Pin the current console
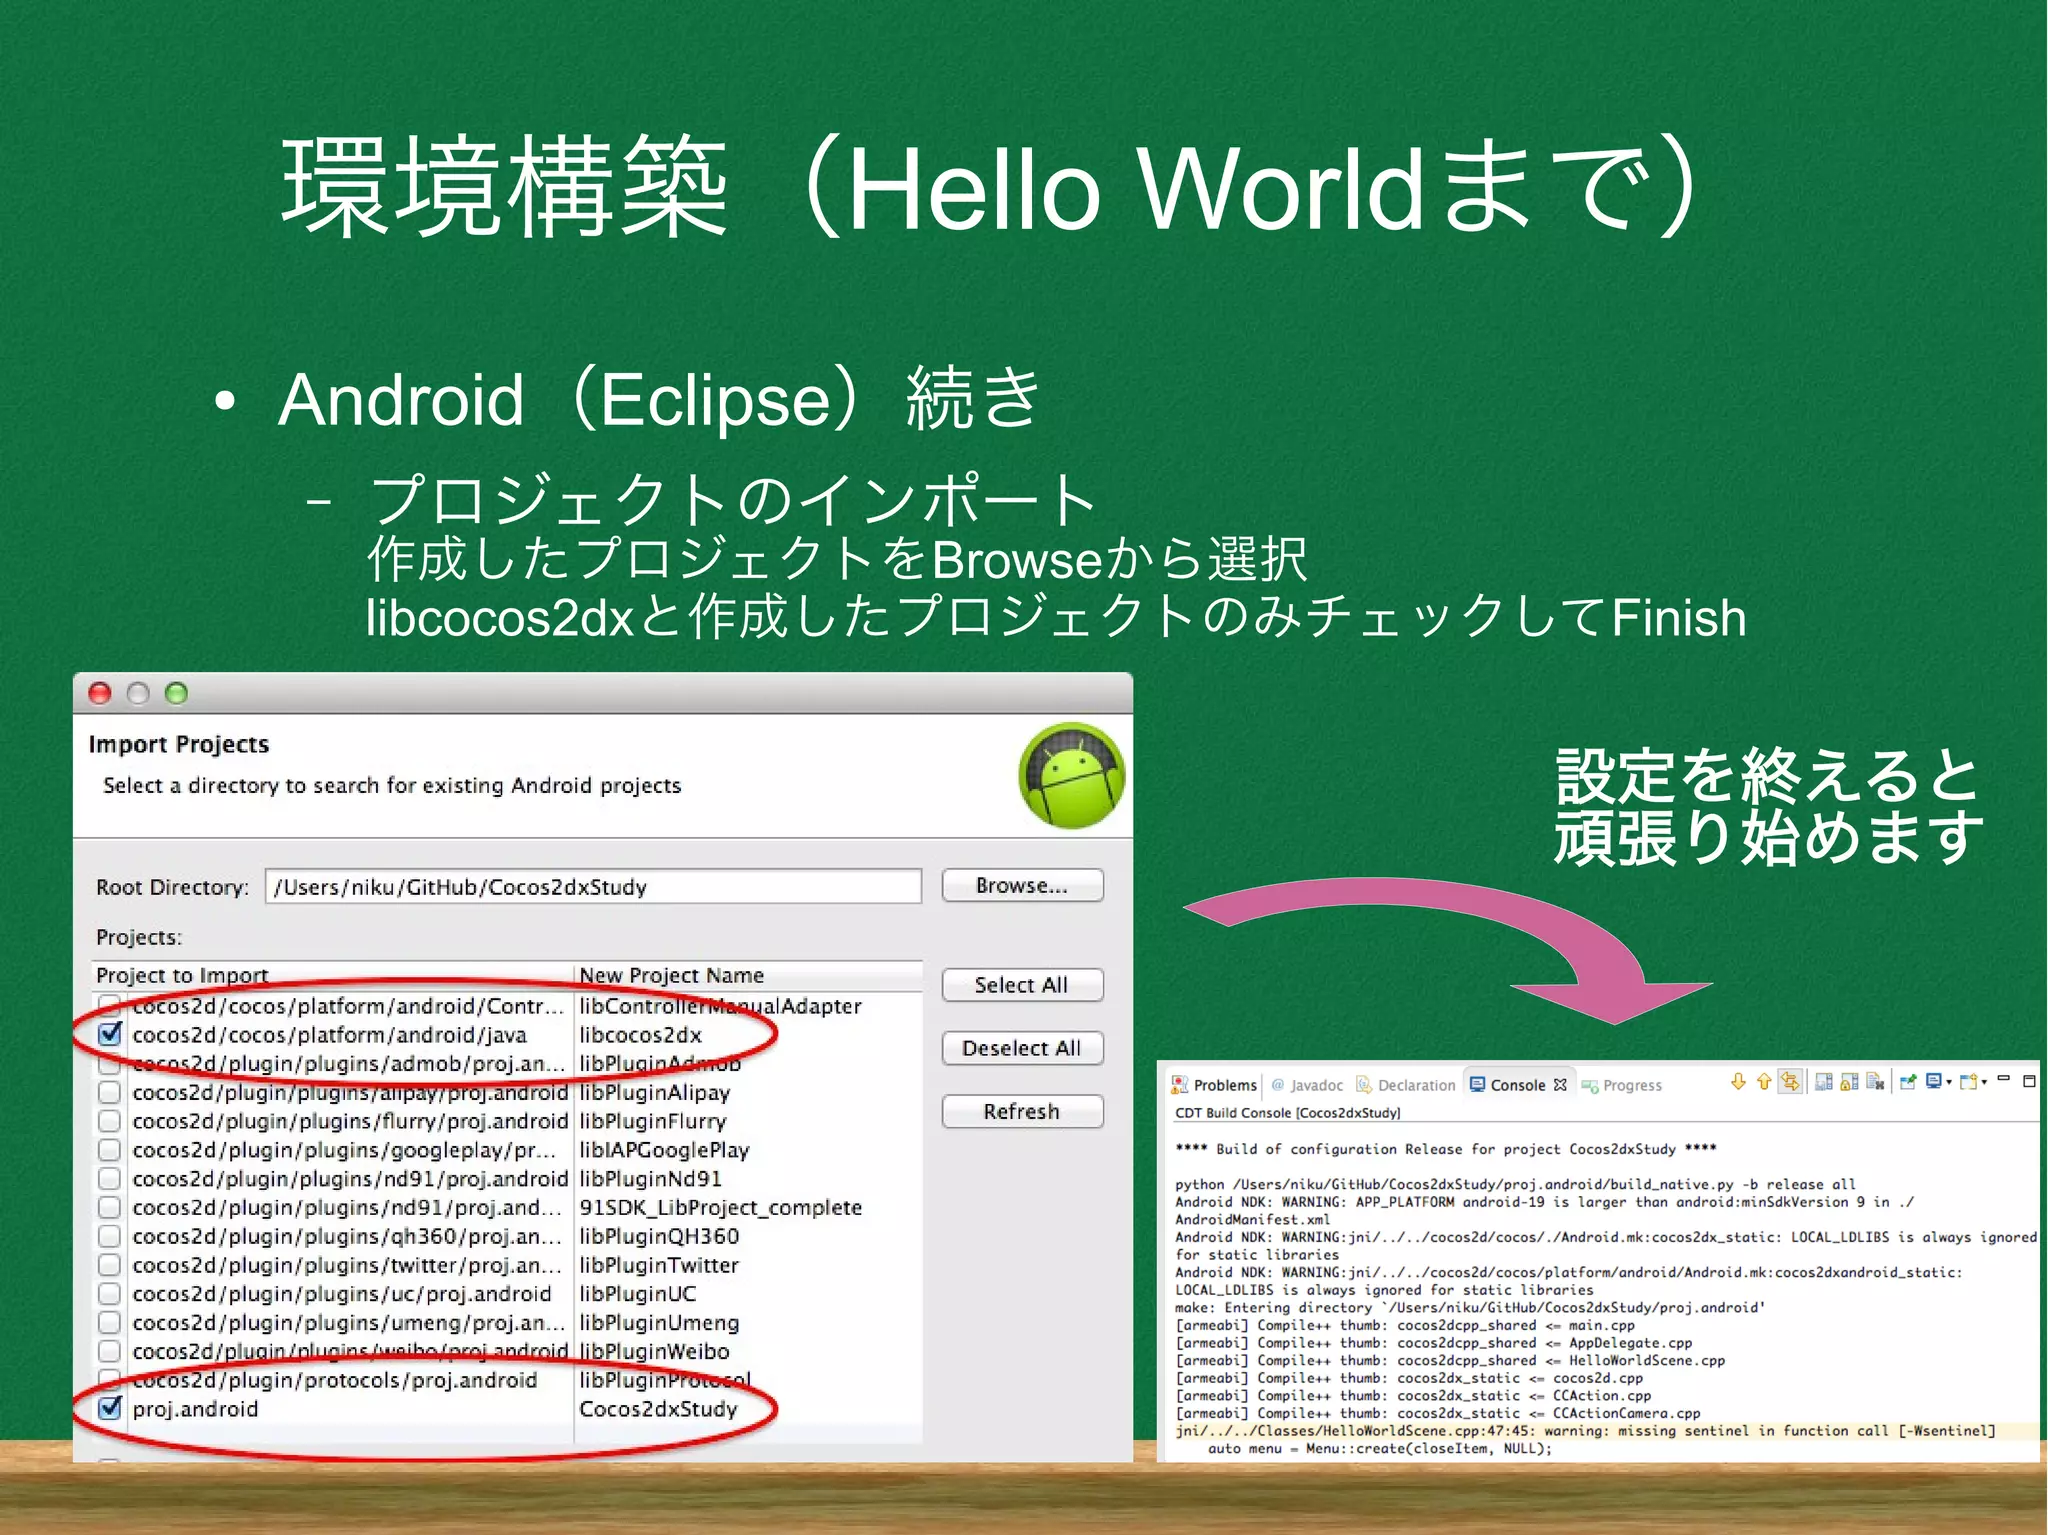 (x=1907, y=1081)
